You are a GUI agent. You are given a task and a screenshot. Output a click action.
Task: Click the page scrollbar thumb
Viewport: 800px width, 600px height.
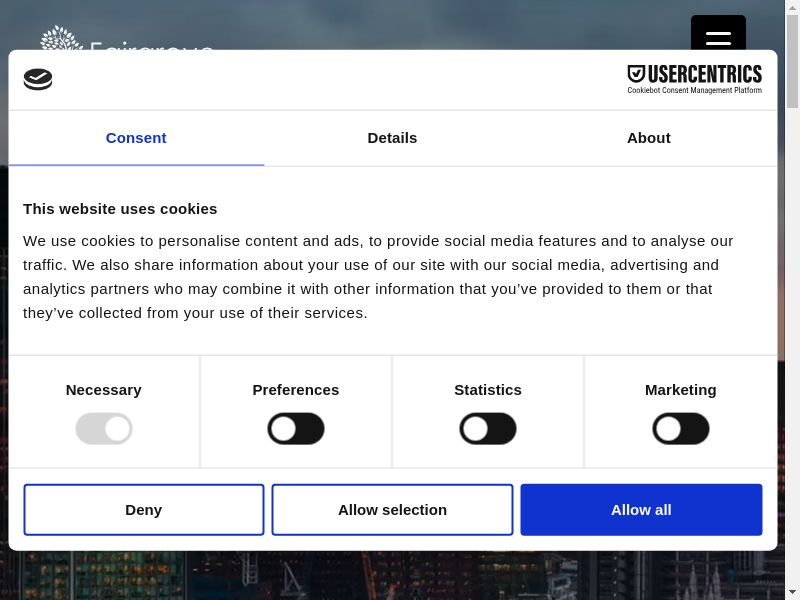pos(792,62)
